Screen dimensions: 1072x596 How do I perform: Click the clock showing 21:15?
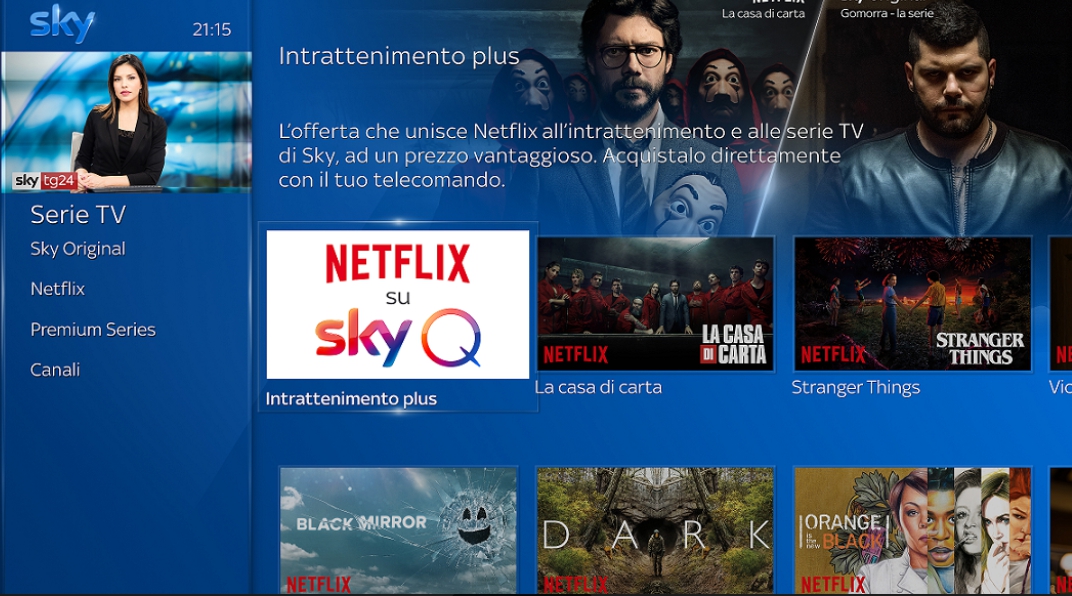tap(212, 29)
